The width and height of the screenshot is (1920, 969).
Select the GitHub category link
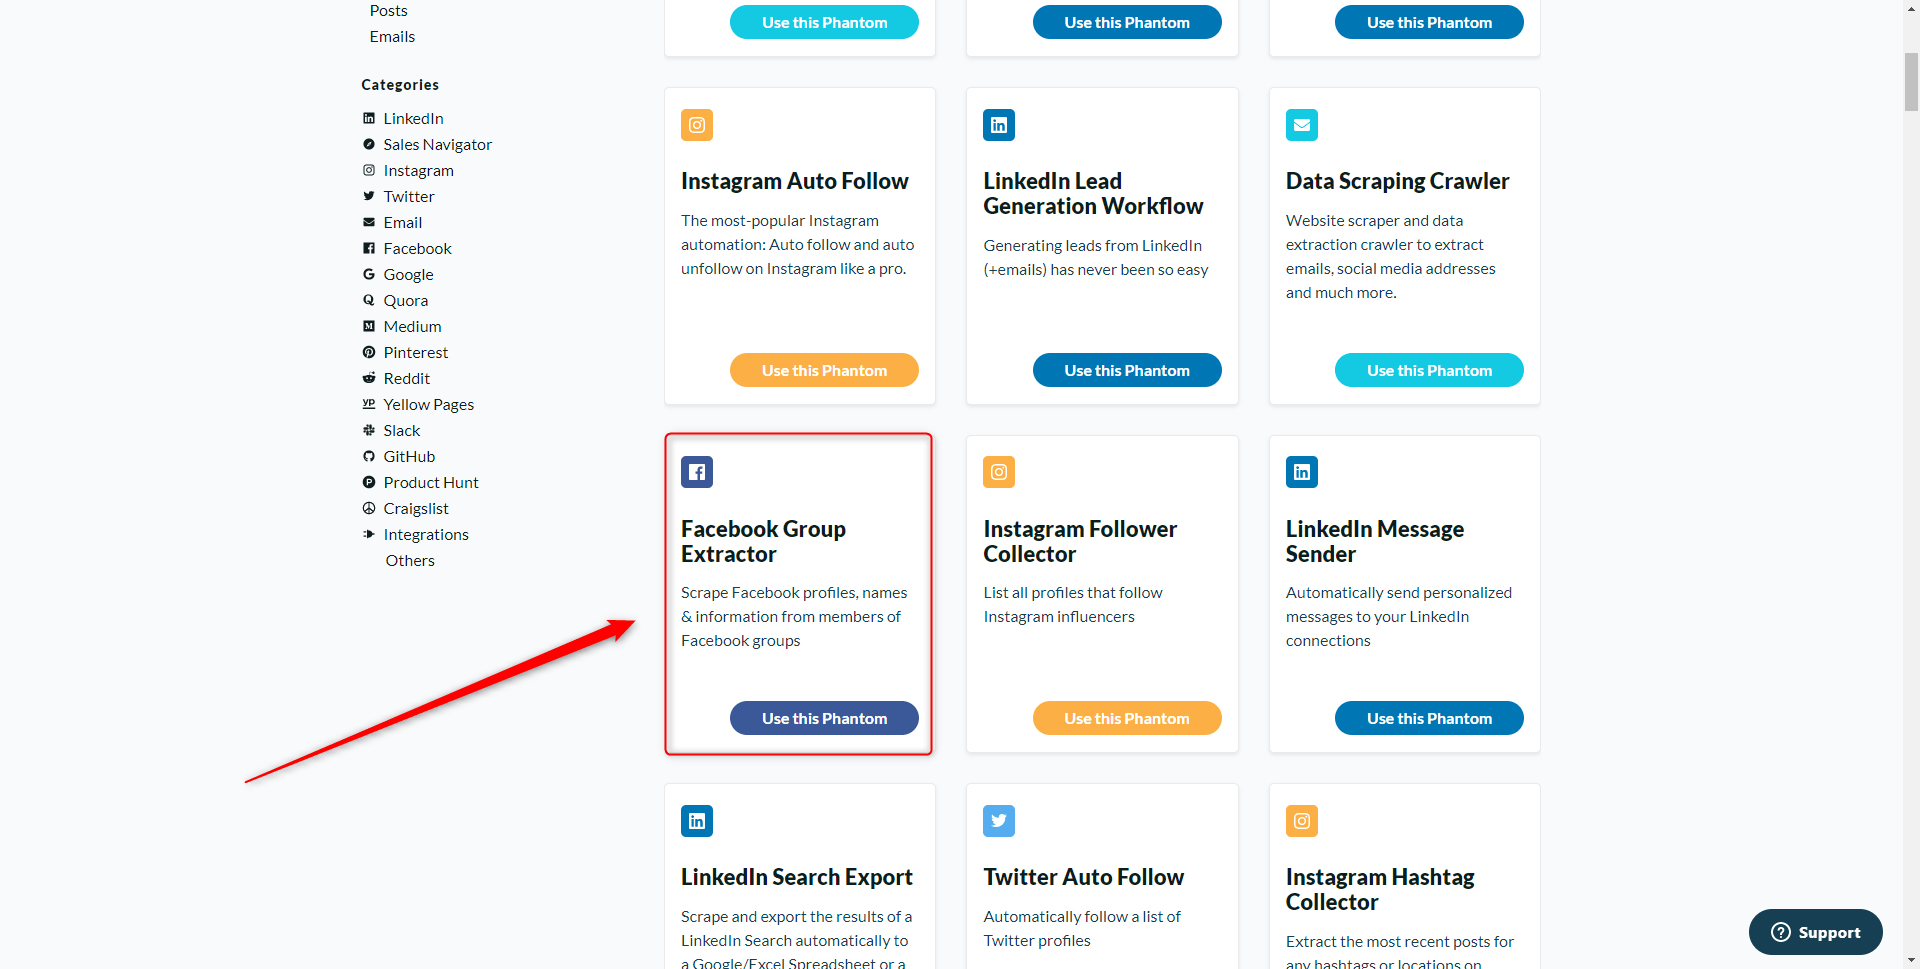tap(409, 456)
